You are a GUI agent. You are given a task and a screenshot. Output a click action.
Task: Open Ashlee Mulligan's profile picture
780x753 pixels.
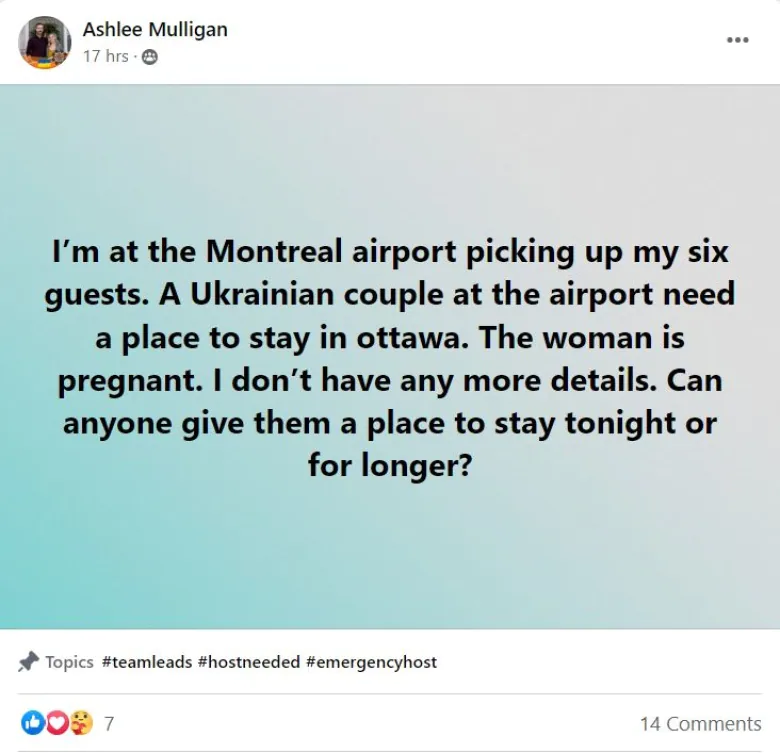tap(45, 42)
